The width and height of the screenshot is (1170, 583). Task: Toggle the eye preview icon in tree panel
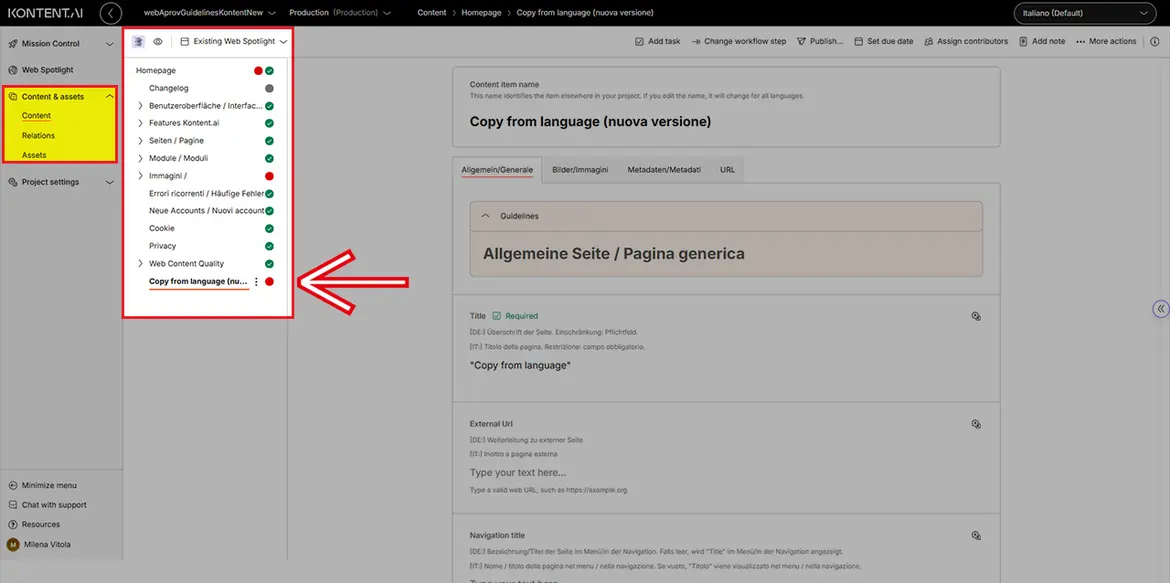158,42
